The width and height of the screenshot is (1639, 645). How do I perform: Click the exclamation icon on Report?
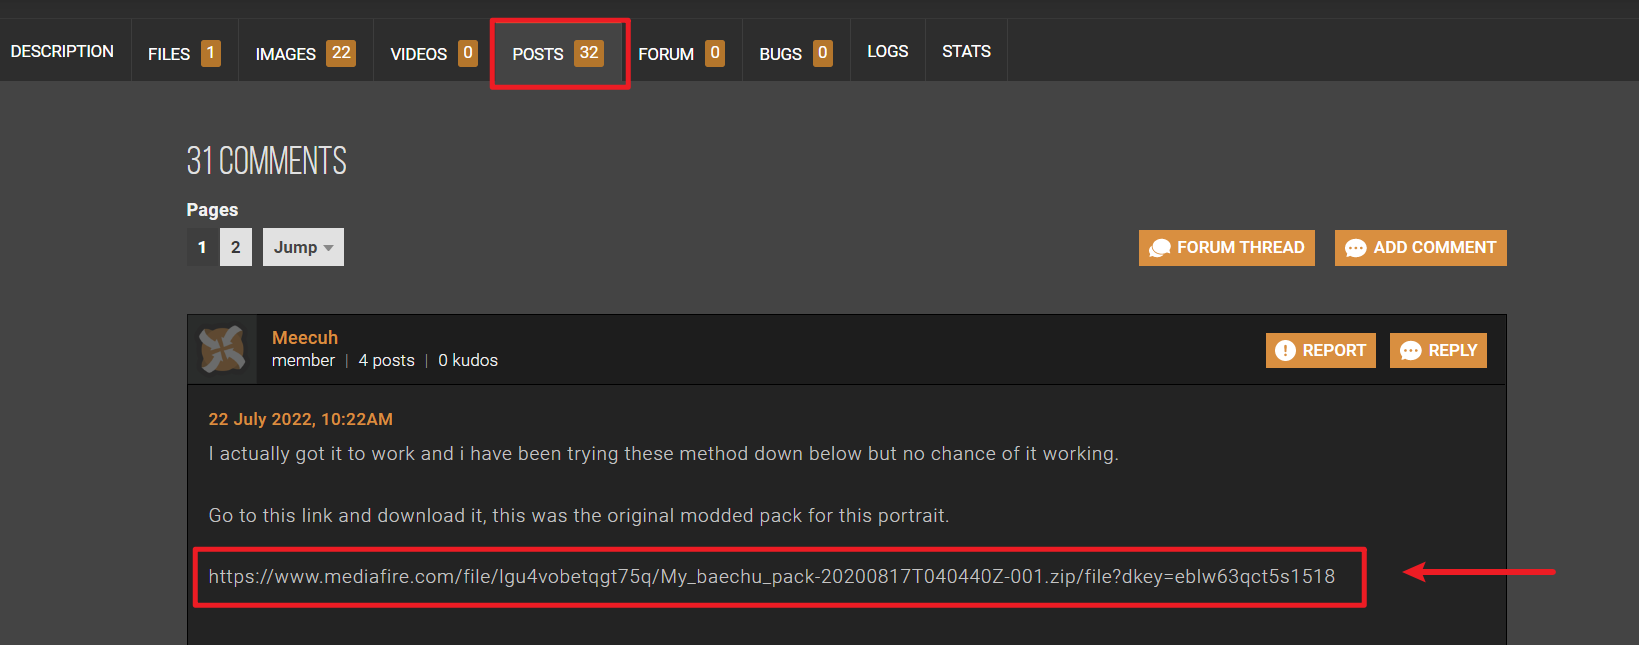(1286, 351)
